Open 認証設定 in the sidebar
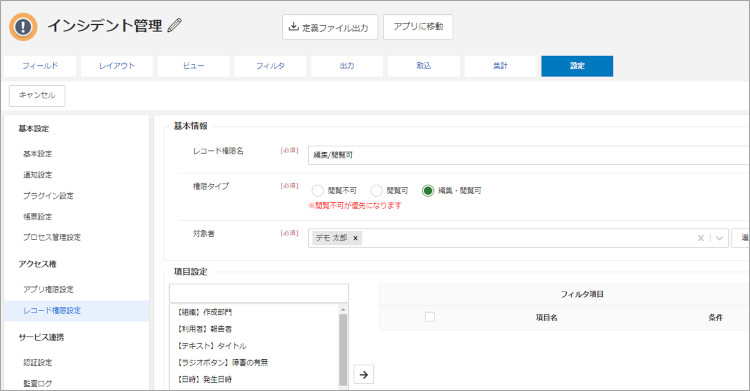Viewport: 750px width, 391px height. coord(38,362)
